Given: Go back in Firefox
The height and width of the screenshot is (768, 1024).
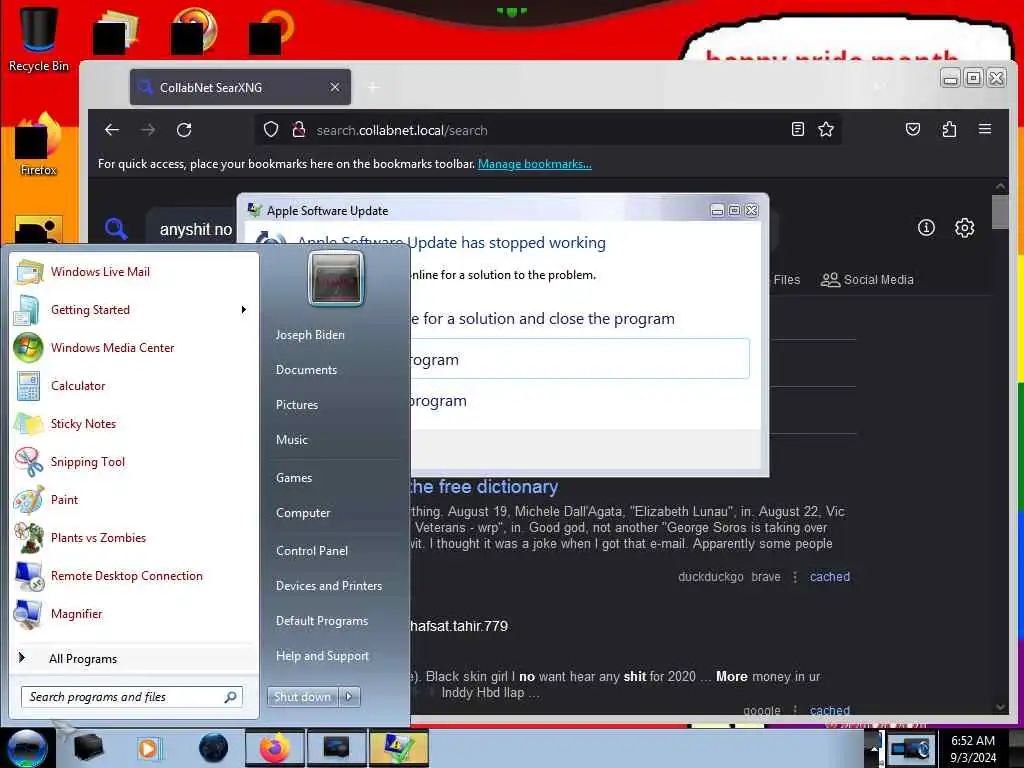Looking at the screenshot, I should pos(112,130).
